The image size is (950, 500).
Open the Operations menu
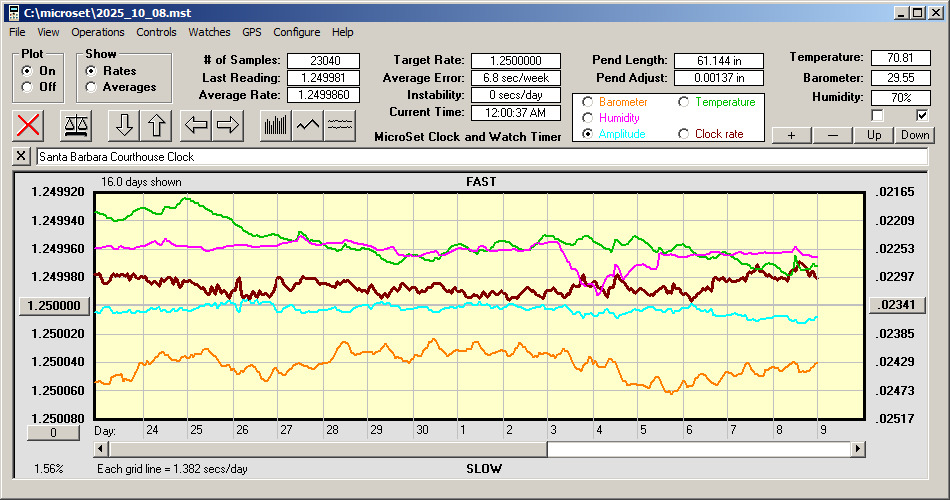tap(98, 32)
